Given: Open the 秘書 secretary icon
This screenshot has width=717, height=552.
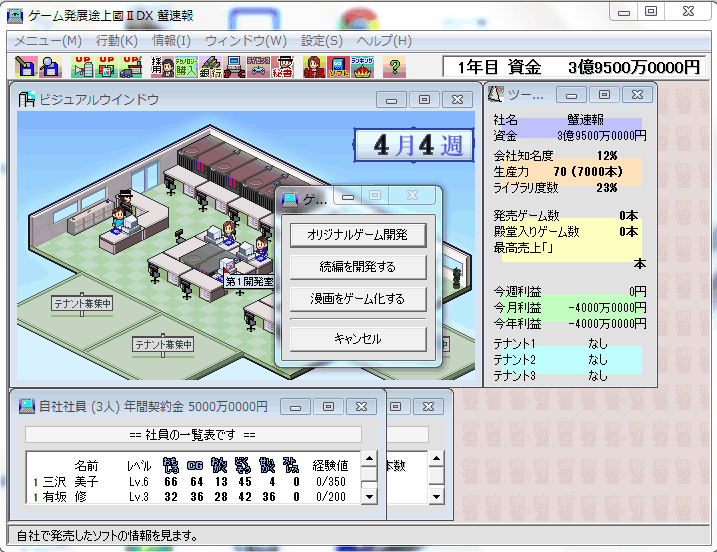Looking at the screenshot, I should click(x=283, y=67).
